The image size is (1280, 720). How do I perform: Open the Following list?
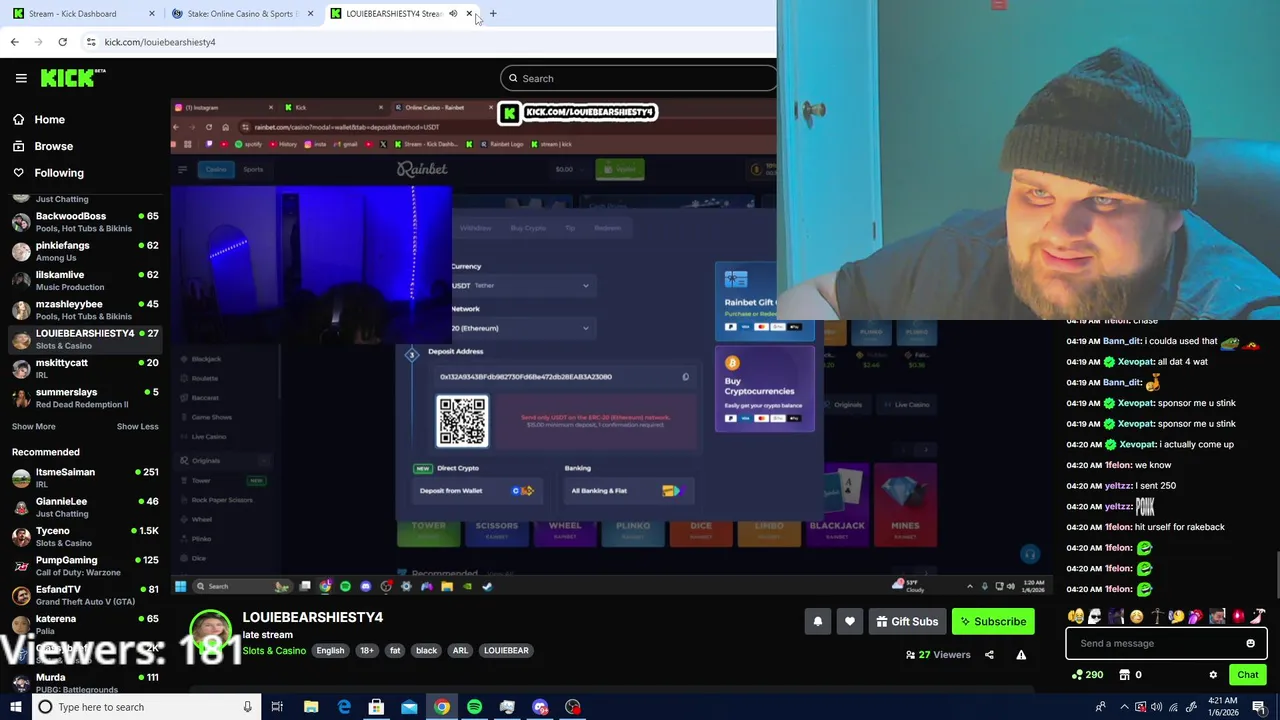tap(48, 173)
